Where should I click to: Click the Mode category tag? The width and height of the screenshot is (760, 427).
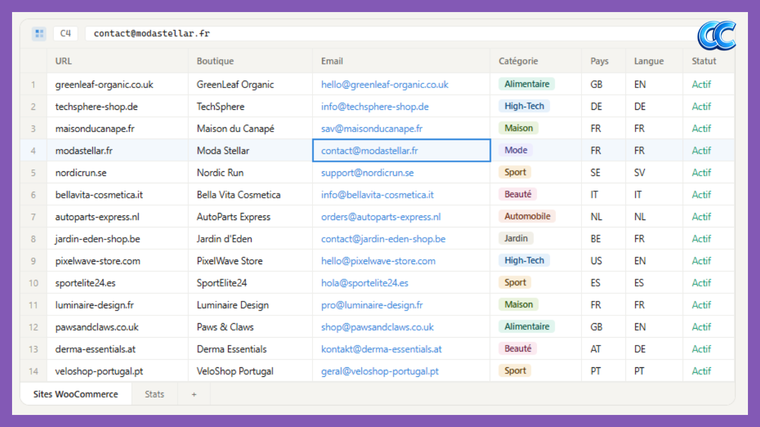coord(516,150)
